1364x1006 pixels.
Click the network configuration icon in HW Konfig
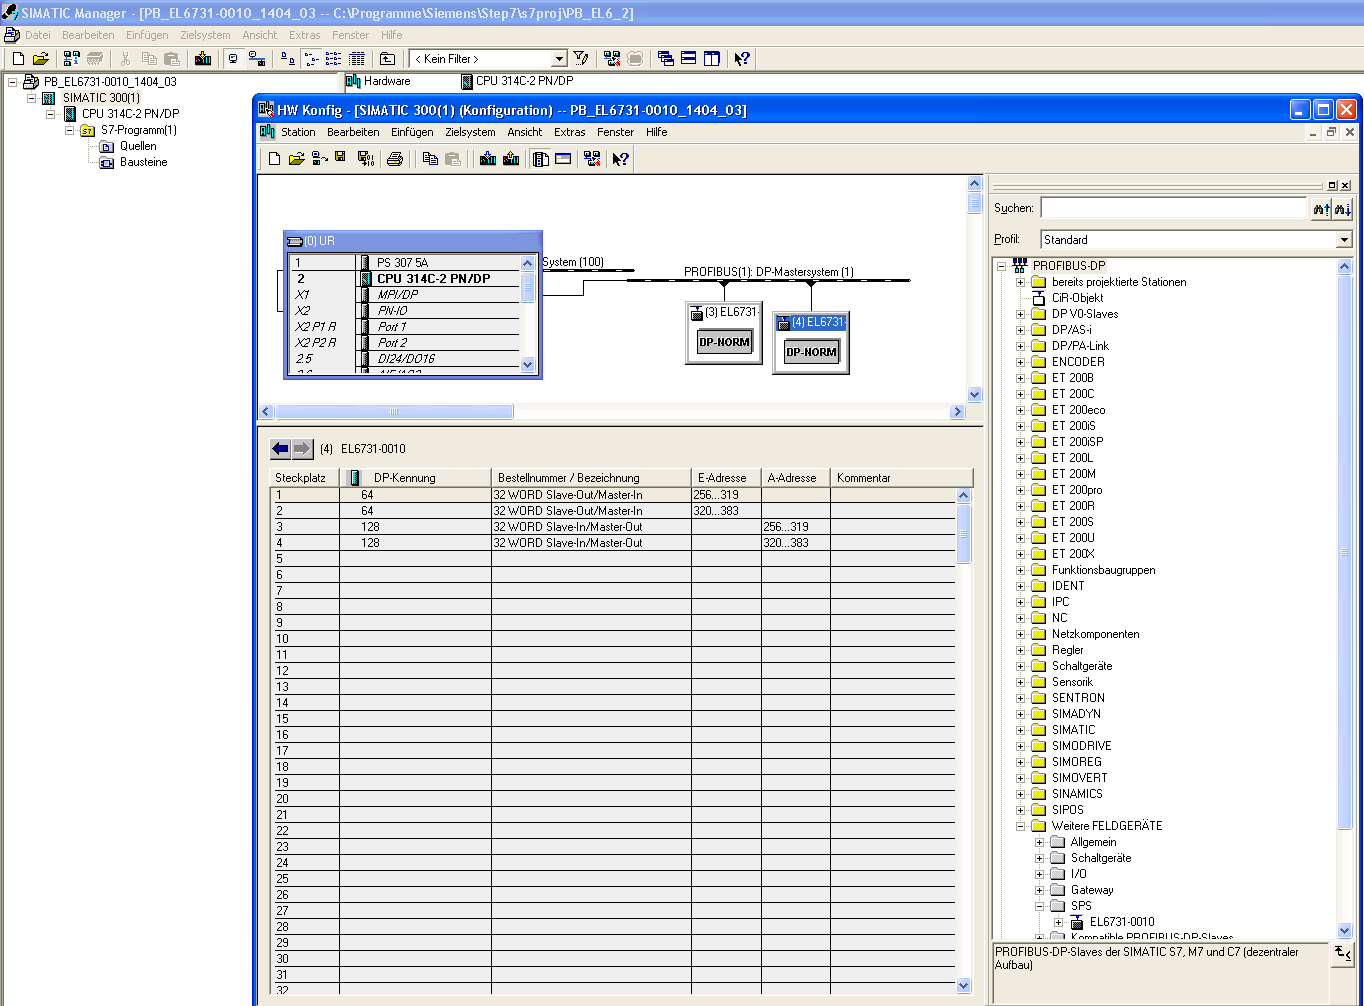pyautogui.click(x=592, y=159)
